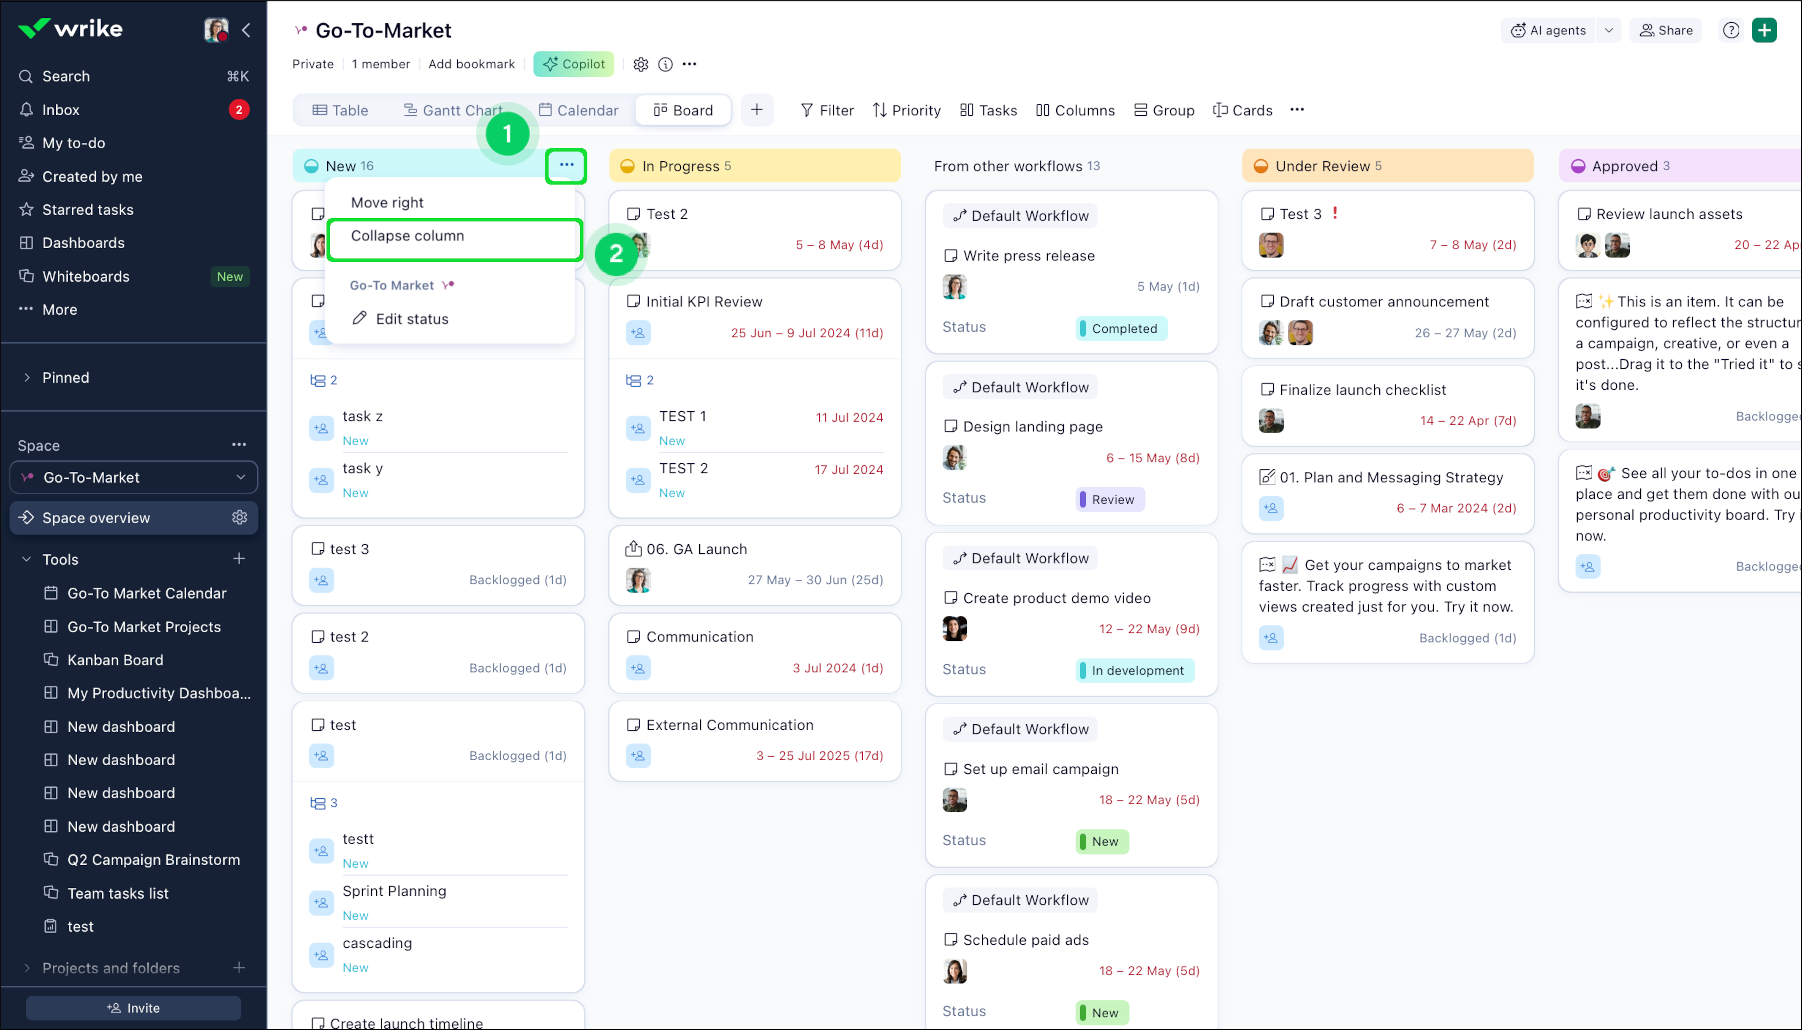Screen dimensions: 1802x1030
Task: Switch to the Calendar view tab
Action: 578,110
